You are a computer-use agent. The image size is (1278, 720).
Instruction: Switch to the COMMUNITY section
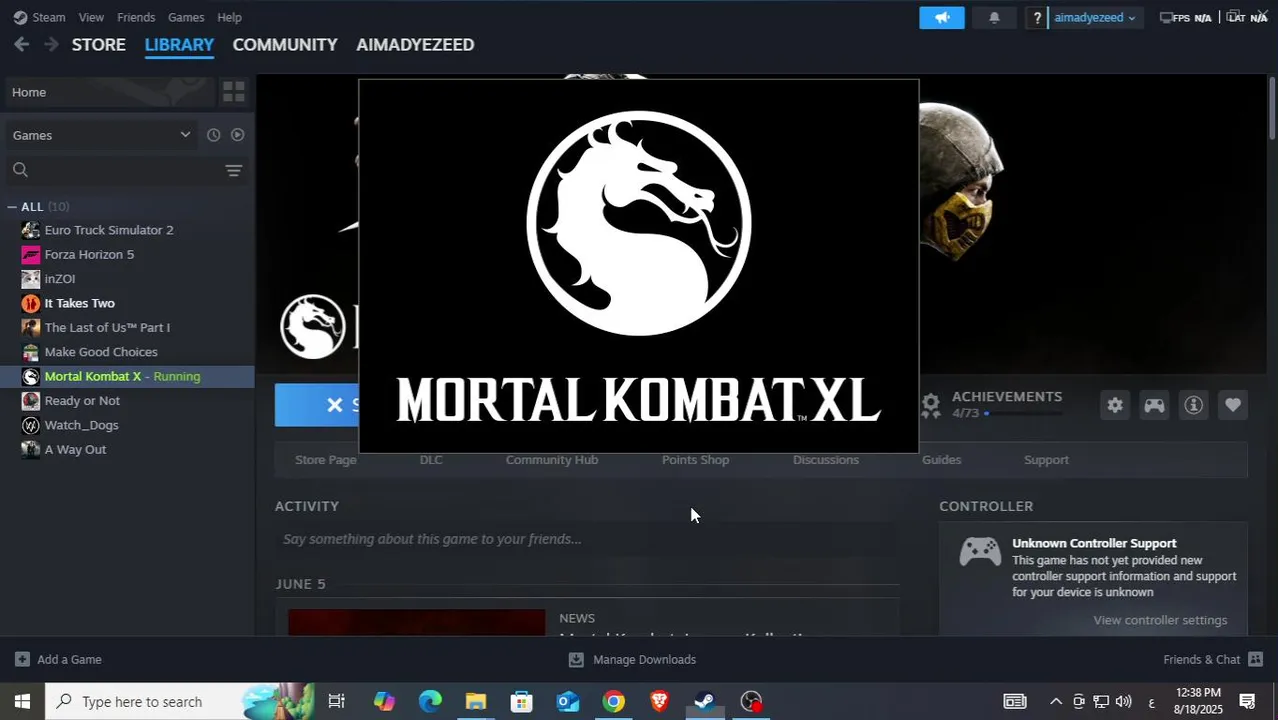(285, 44)
